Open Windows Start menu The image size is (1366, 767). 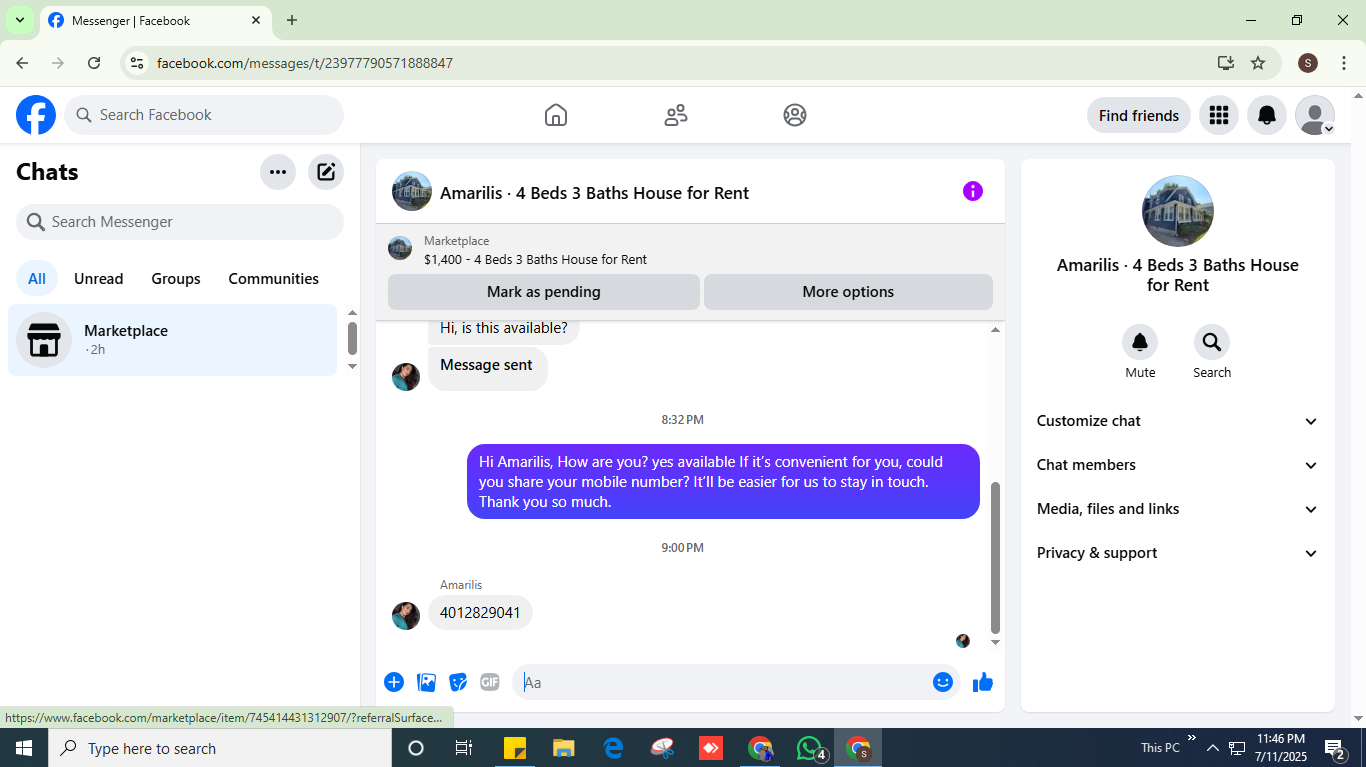pyautogui.click(x=24, y=748)
